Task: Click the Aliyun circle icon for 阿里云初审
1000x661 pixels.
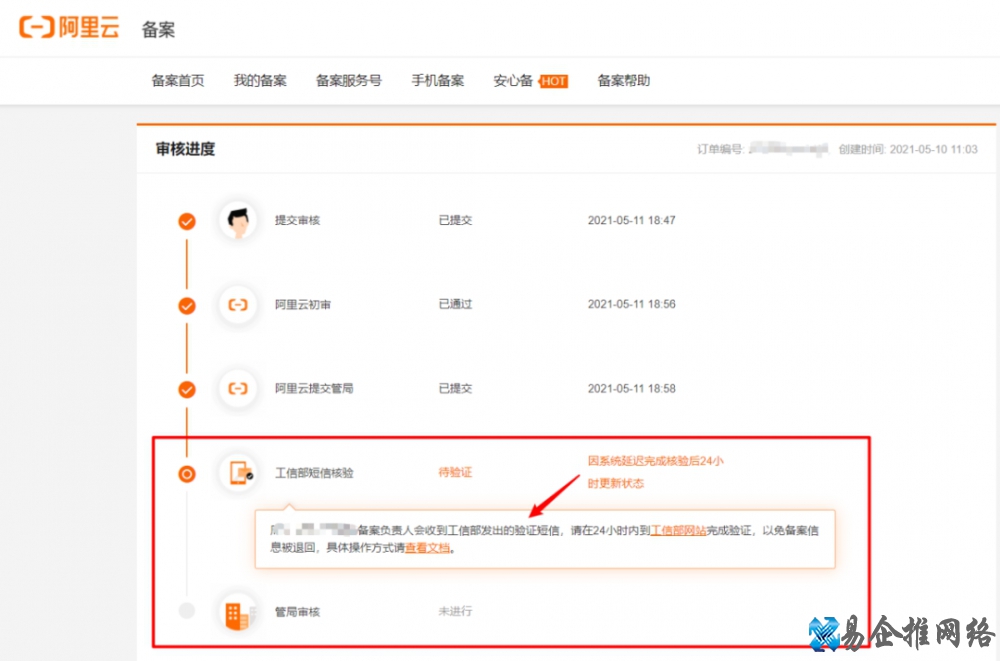Action: [x=237, y=305]
